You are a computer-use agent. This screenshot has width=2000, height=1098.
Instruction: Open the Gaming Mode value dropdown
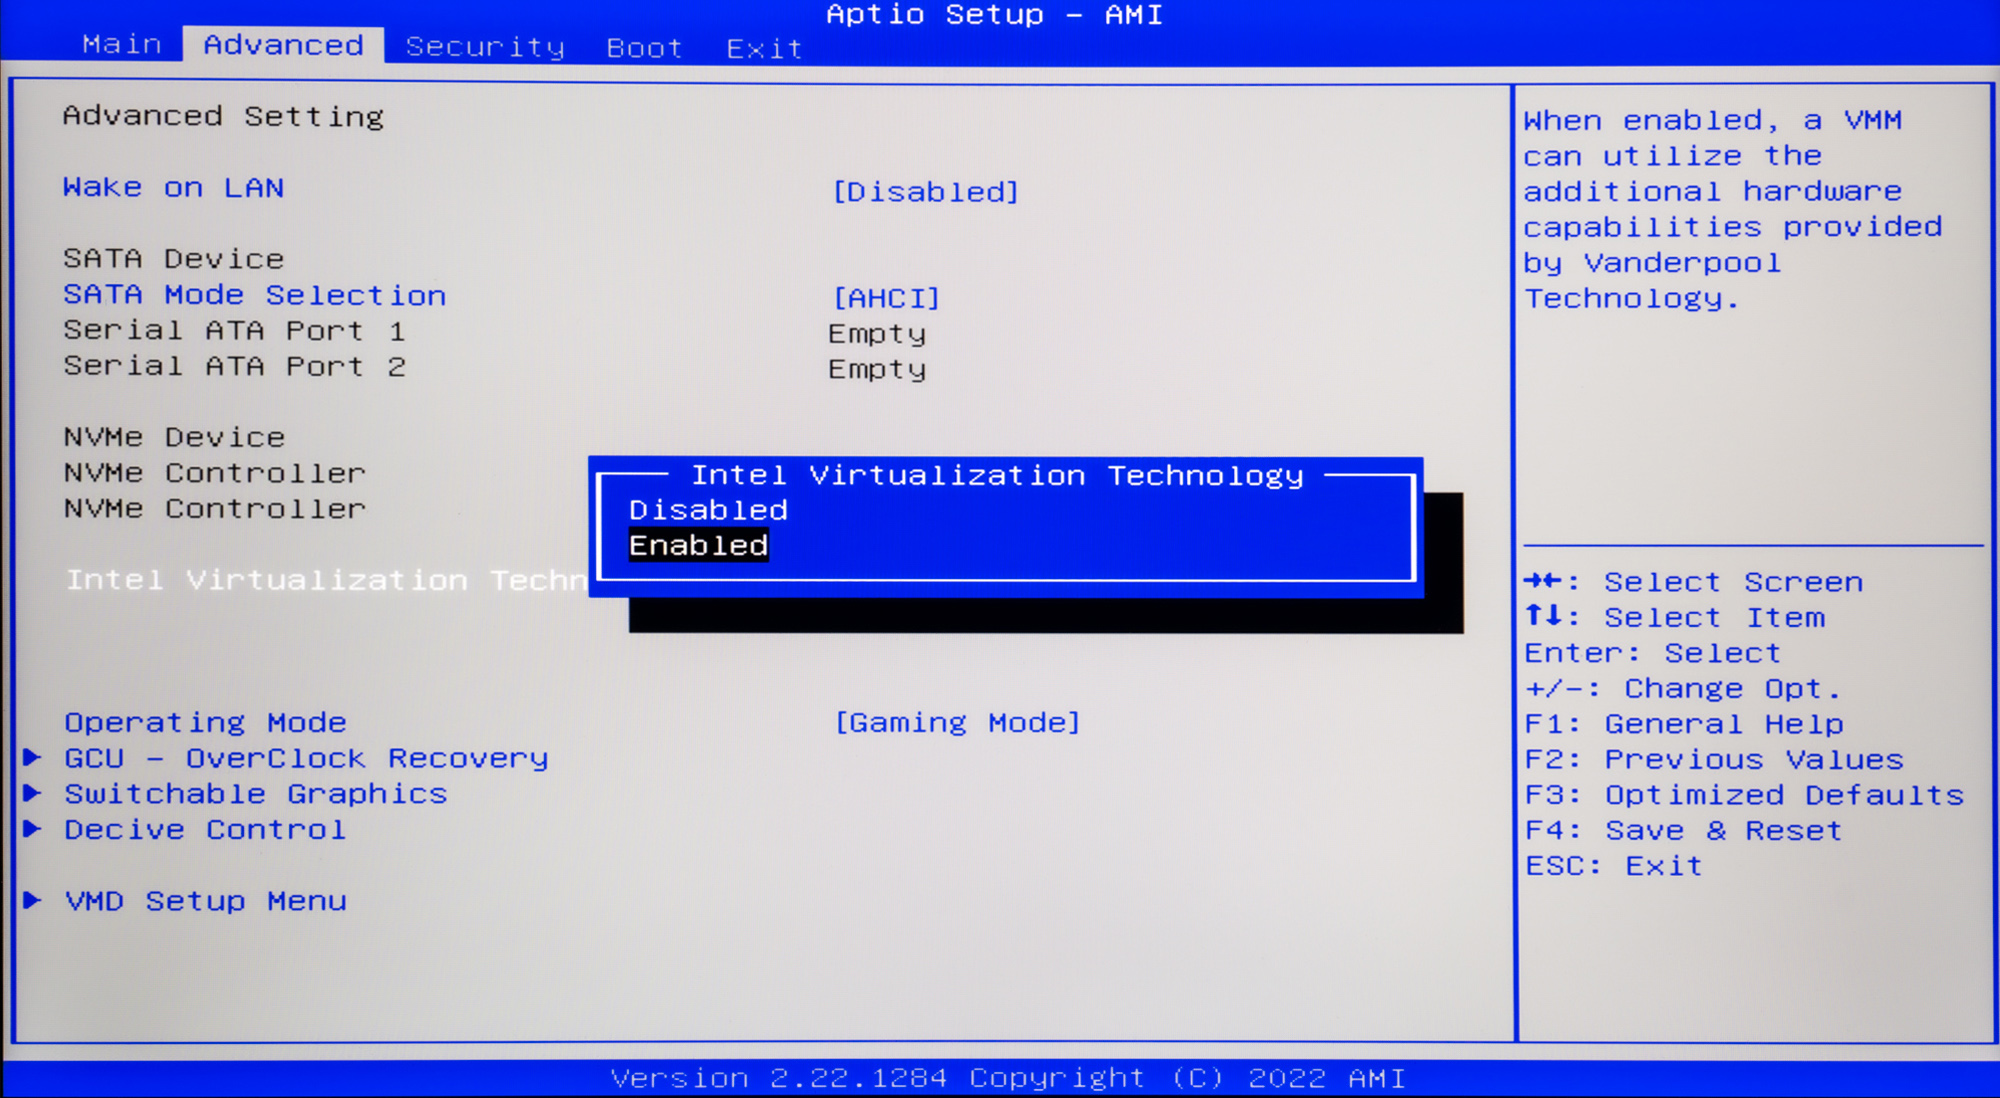(x=957, y=723)
